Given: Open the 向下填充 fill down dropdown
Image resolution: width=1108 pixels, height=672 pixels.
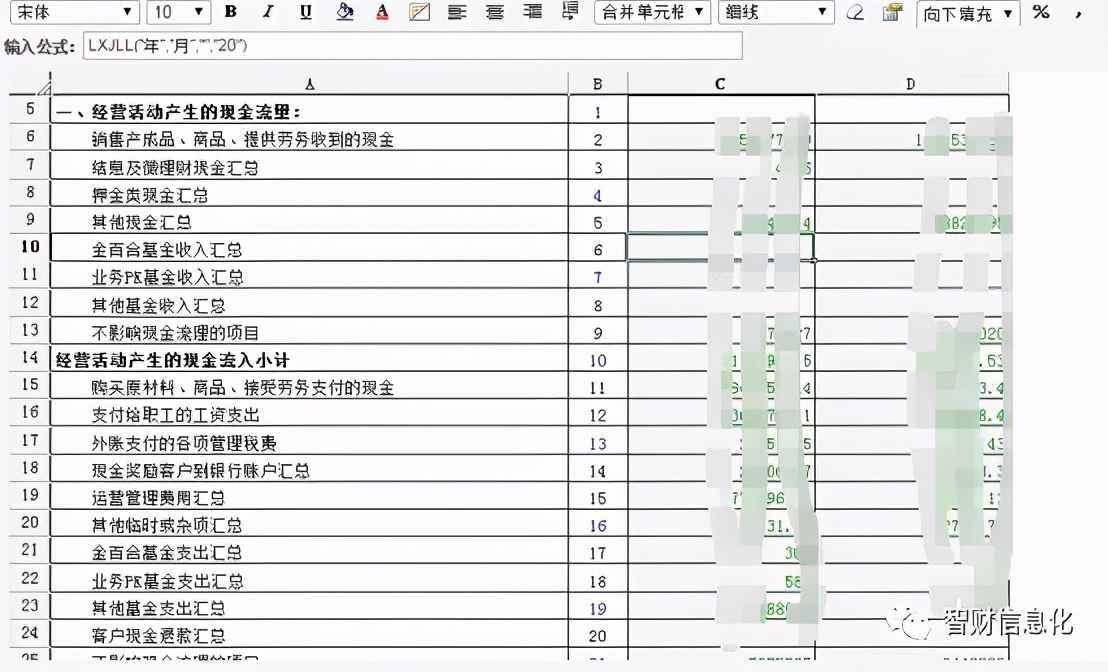Looking at the screenshot, I should click(968, 13).
